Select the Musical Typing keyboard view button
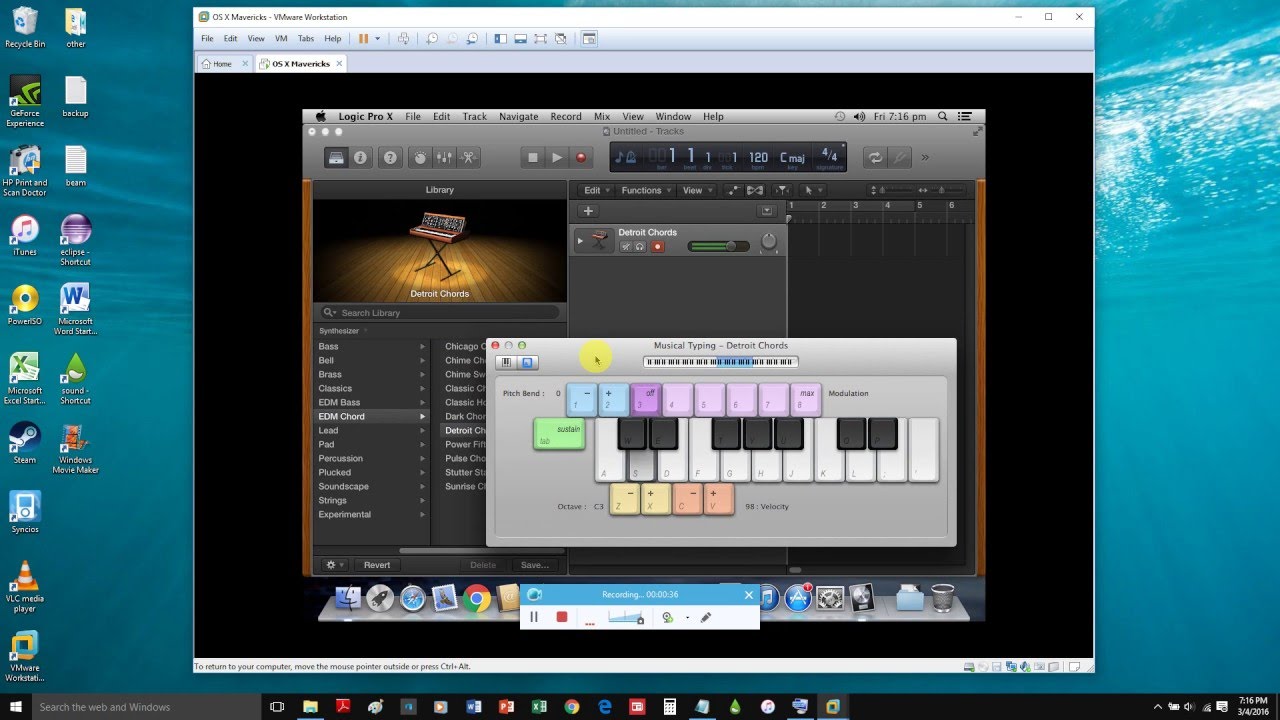 [528, 362]
